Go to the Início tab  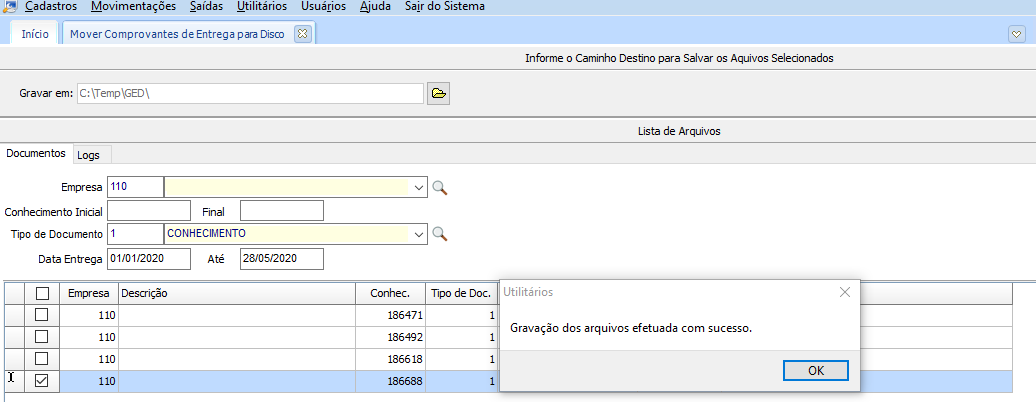point(35,34)
